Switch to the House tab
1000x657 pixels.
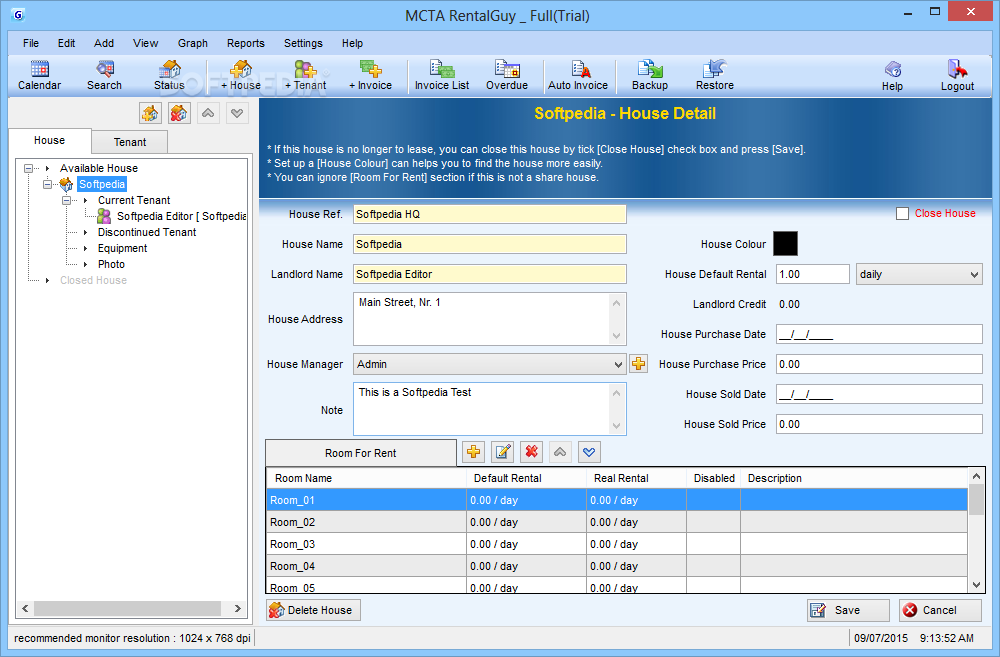coord(50,140)
